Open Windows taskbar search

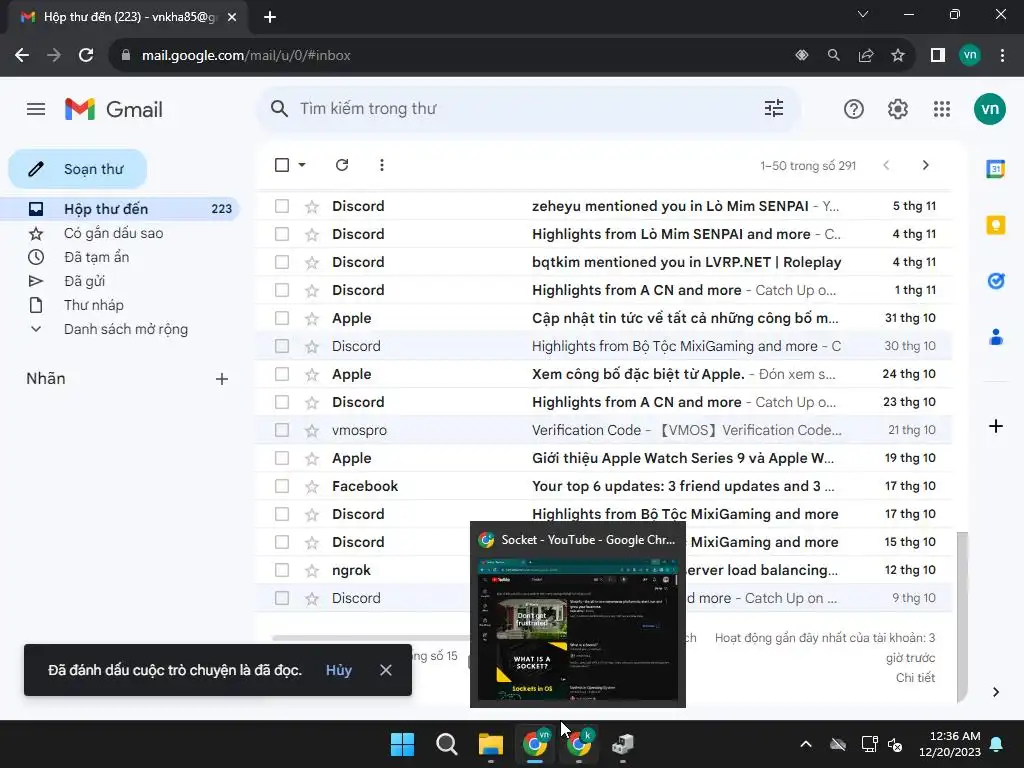447,744
